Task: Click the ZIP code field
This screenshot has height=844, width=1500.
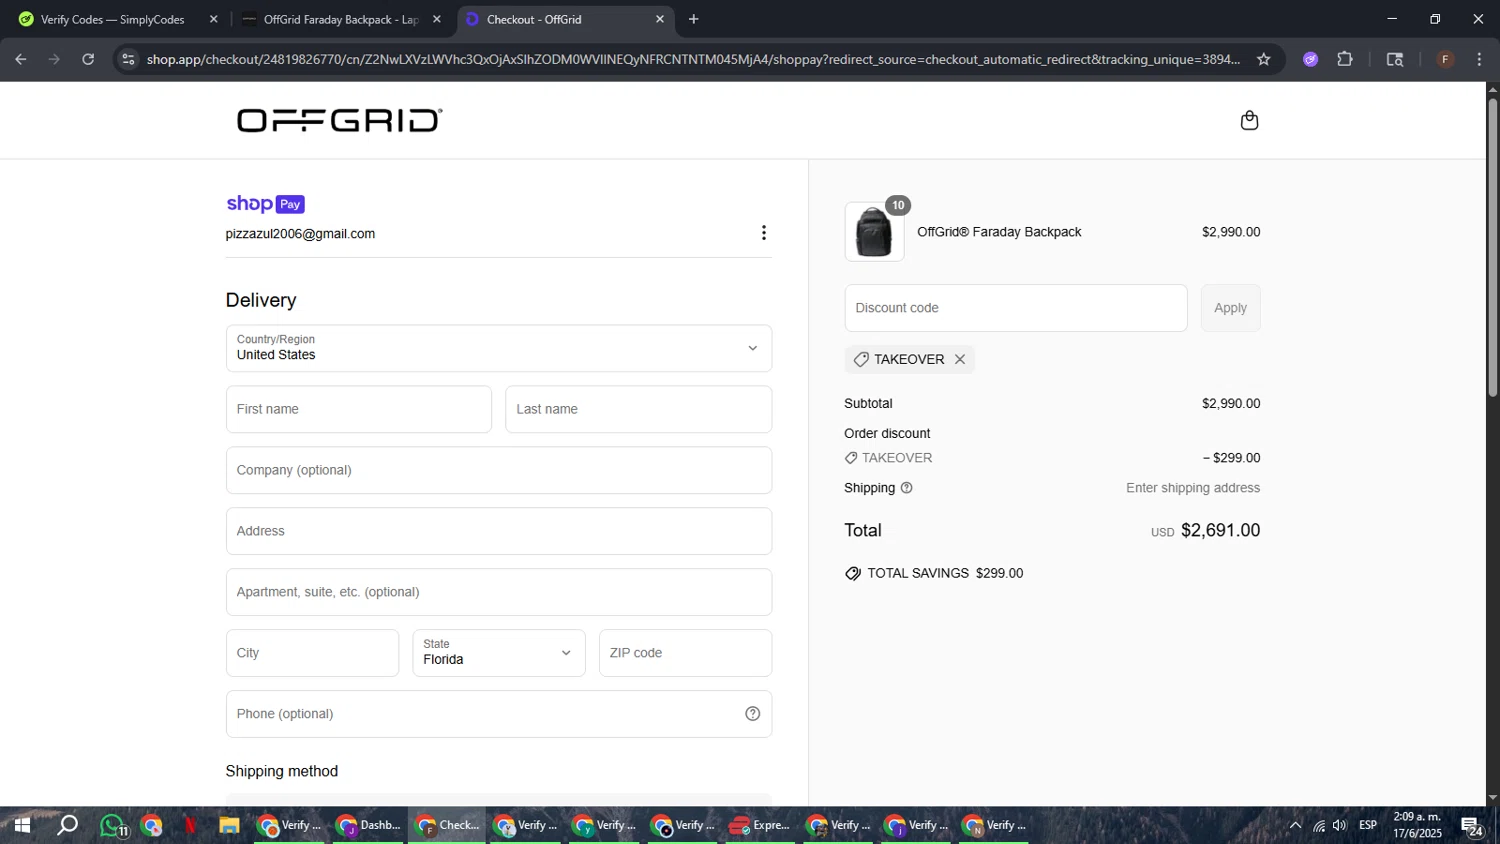Action: coord(685,653)
